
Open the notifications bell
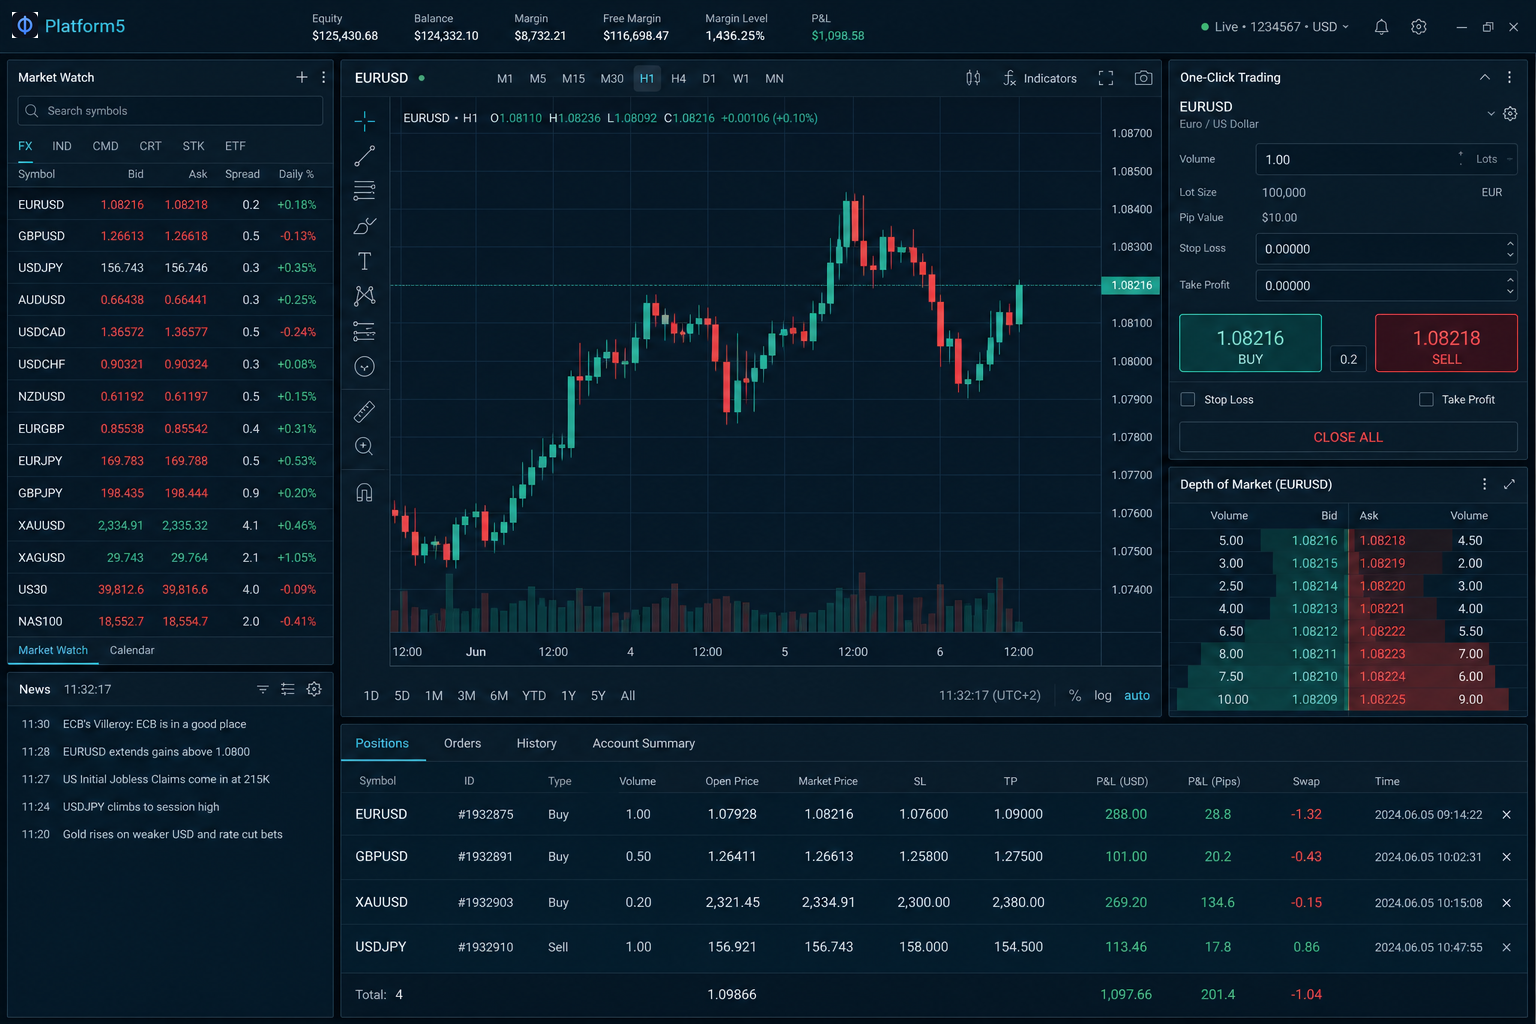(x=1381, y=27)
